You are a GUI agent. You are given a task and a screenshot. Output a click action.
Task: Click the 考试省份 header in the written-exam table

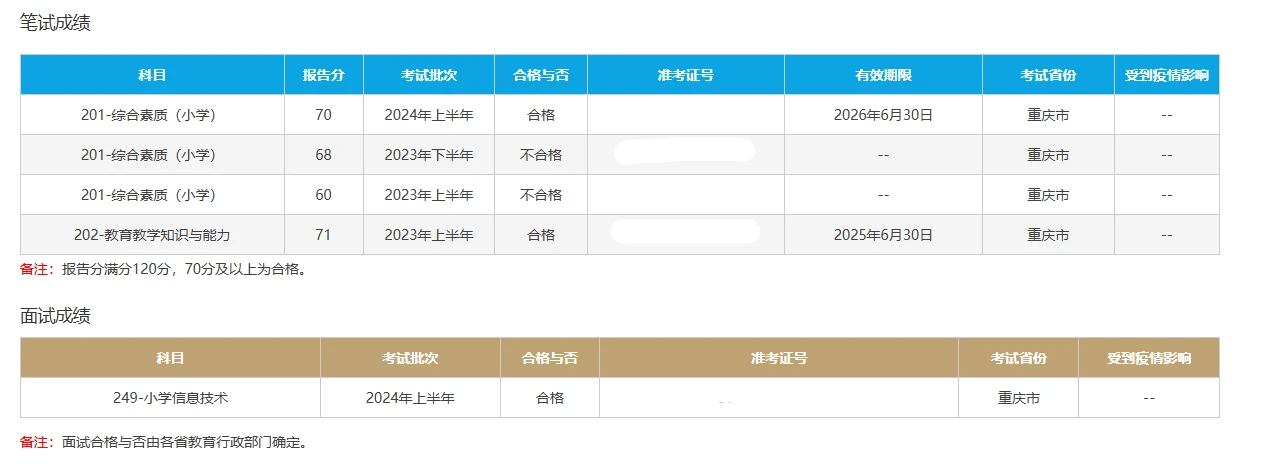tap(1048, 75)
